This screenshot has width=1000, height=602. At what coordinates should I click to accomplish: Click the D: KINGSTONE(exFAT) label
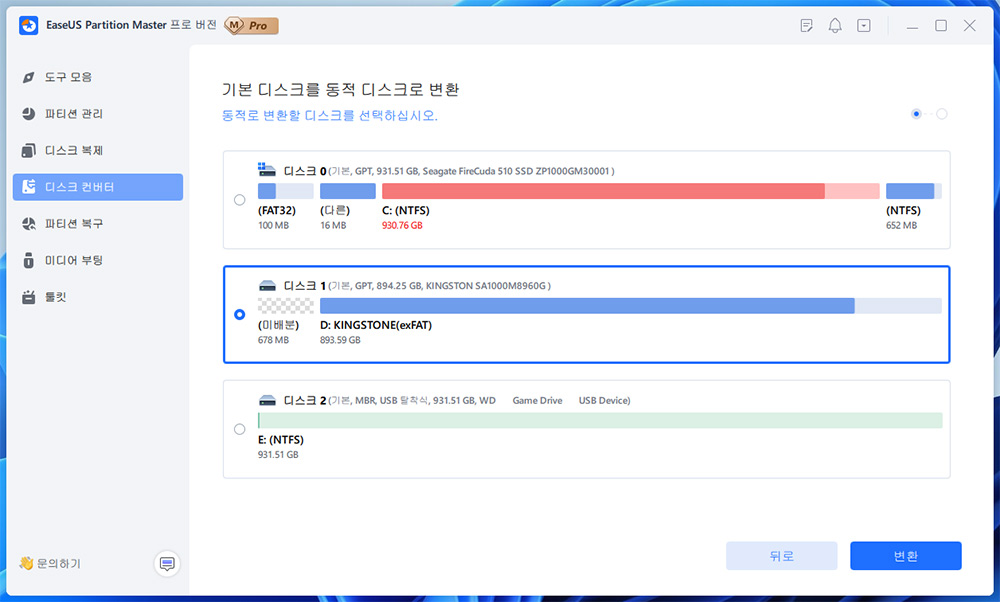pyautogui.click(x=376, y=325)
